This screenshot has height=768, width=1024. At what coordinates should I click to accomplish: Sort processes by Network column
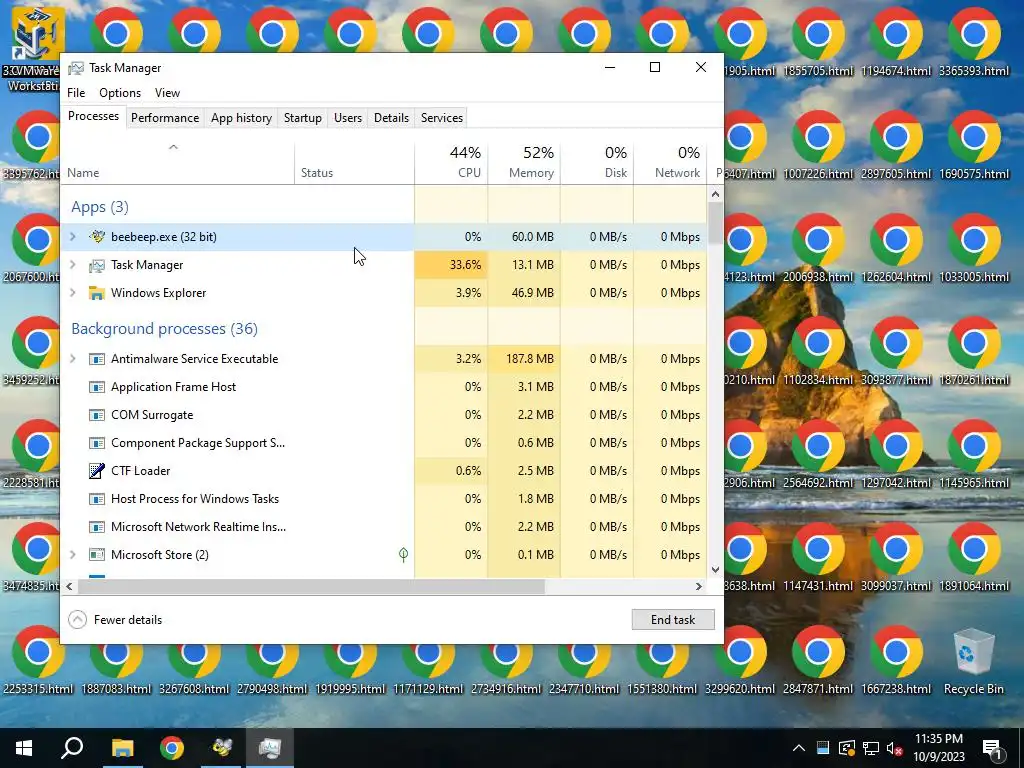point(671,162)
